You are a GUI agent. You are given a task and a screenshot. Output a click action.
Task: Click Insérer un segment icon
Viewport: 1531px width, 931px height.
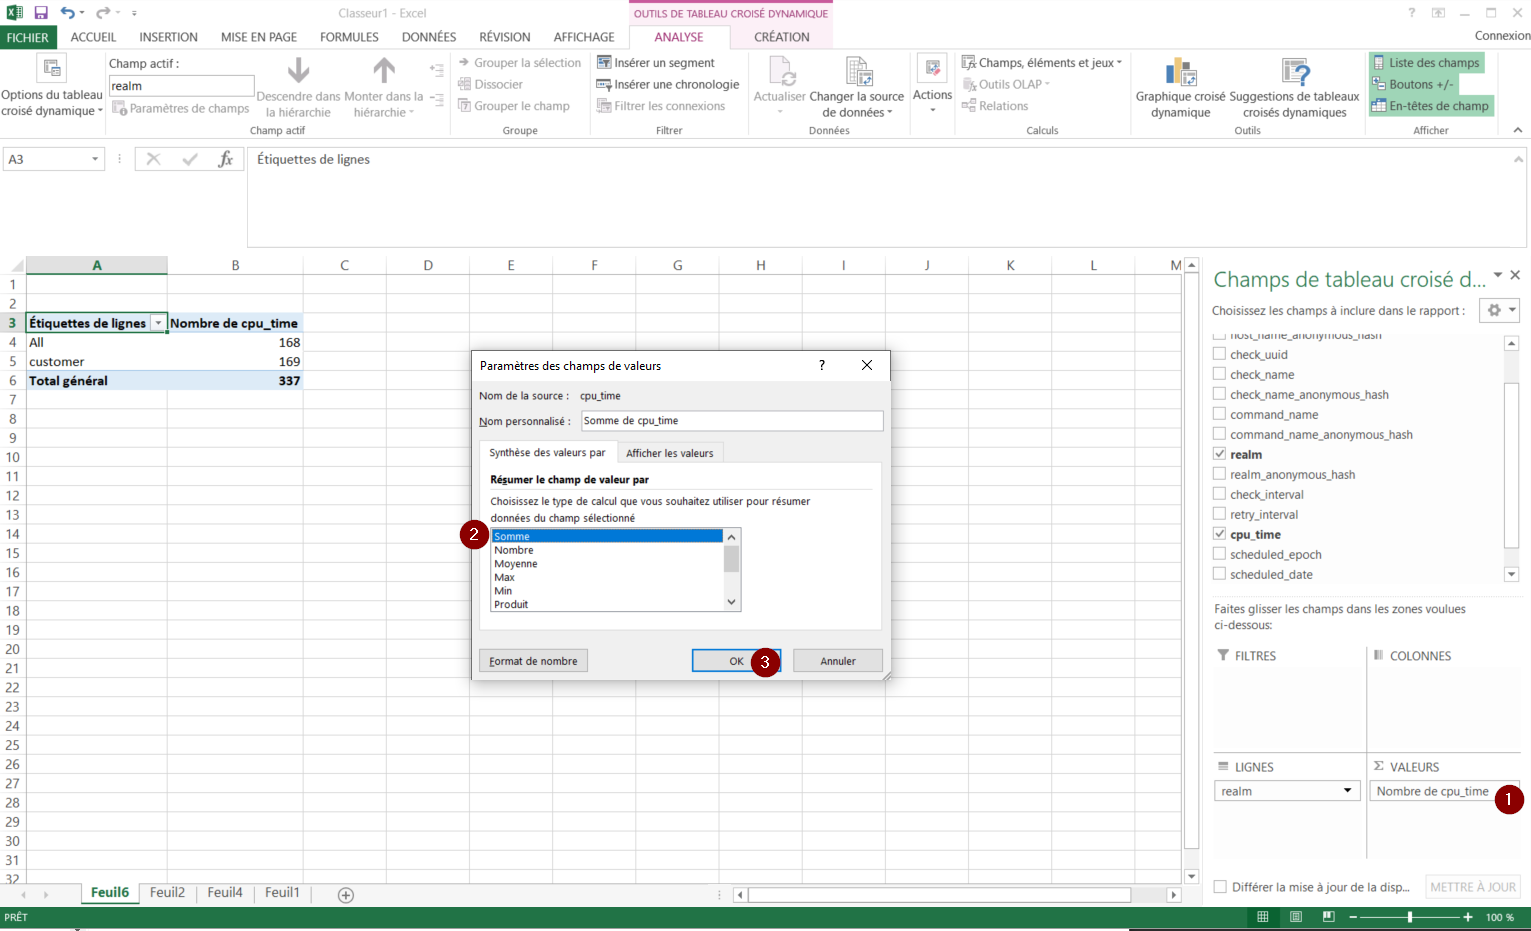point(604,63)
